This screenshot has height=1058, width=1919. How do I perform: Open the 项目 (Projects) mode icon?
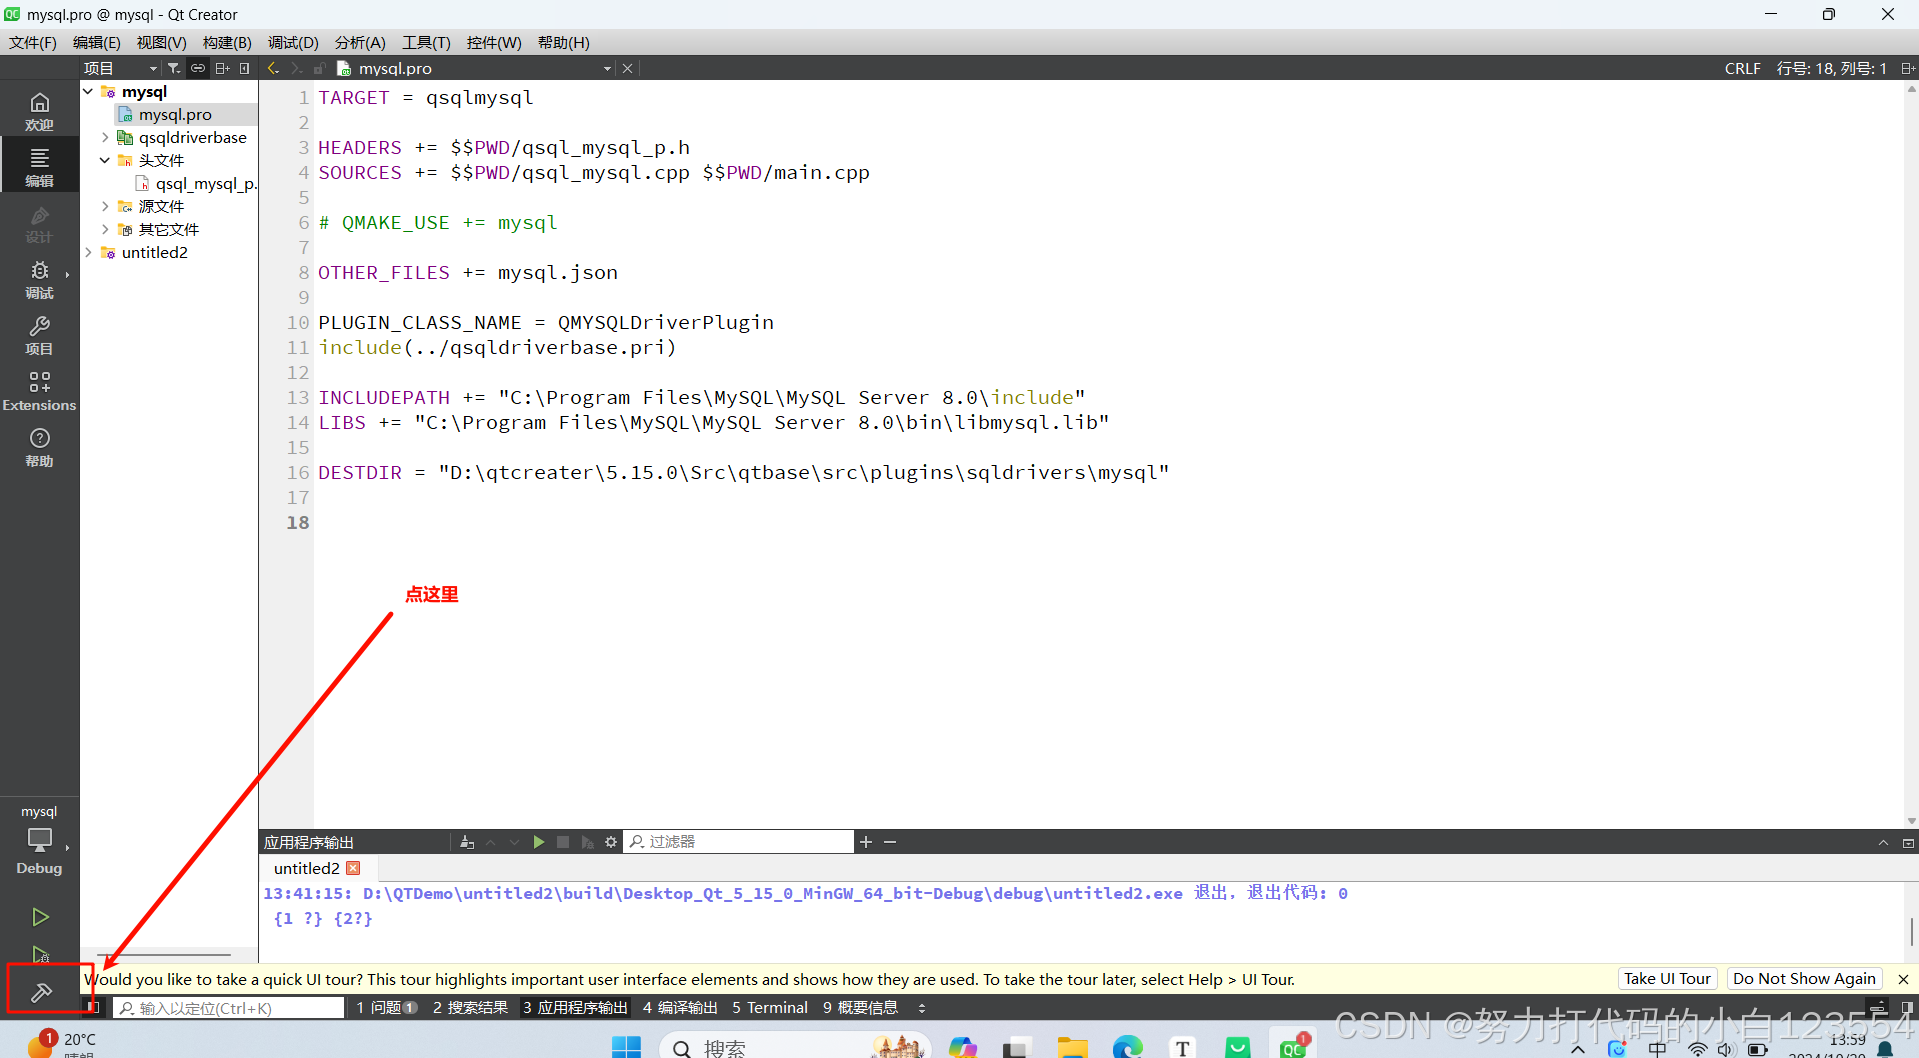click(39, 335)
